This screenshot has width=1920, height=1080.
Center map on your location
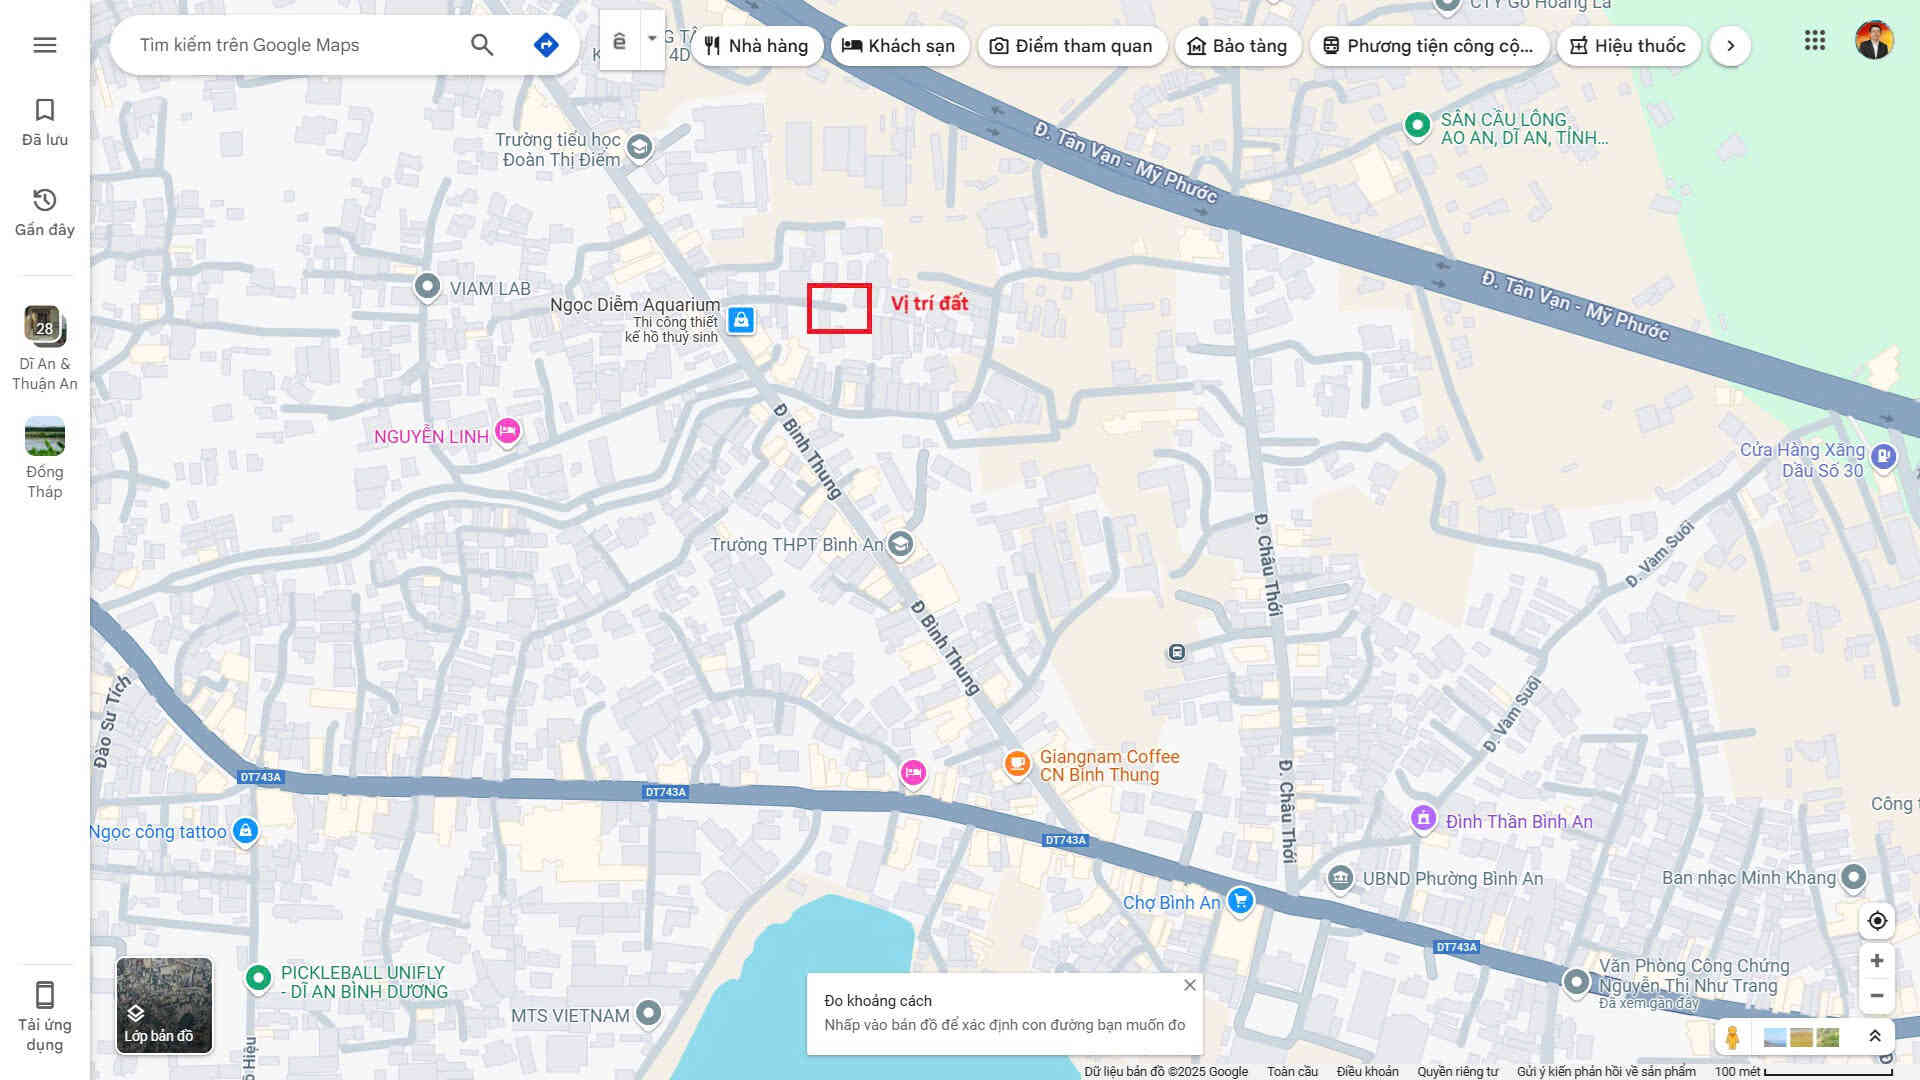1877,921
